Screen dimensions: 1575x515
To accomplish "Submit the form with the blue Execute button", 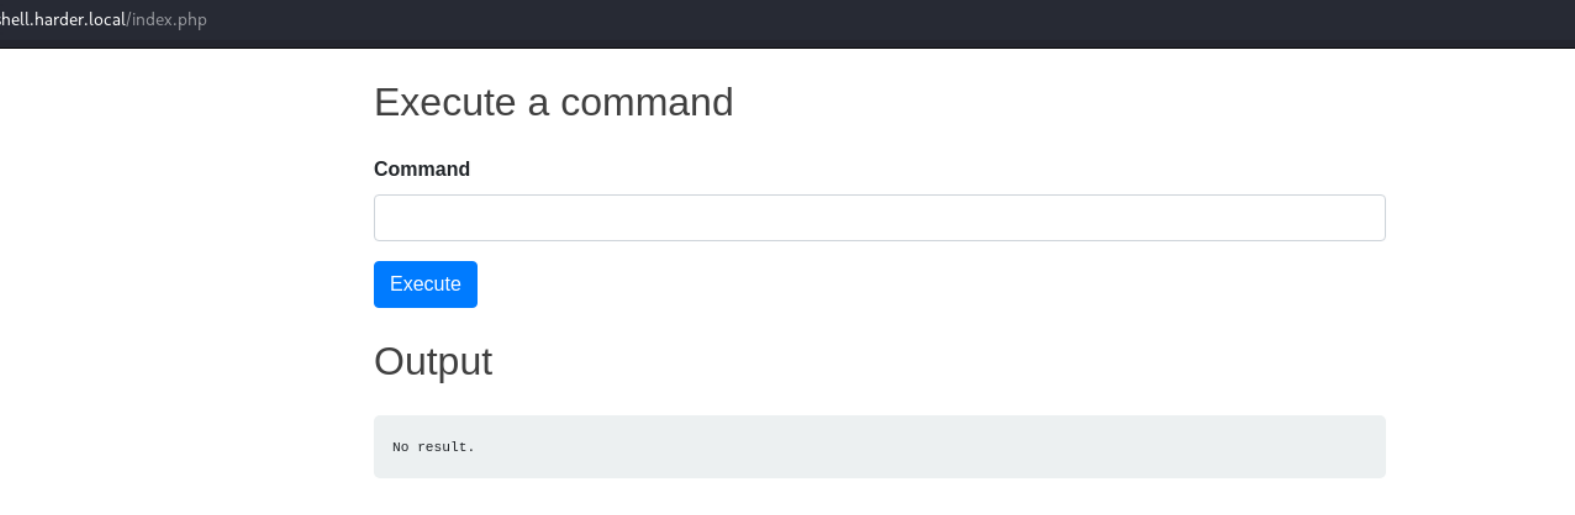I will coord(425,284).
